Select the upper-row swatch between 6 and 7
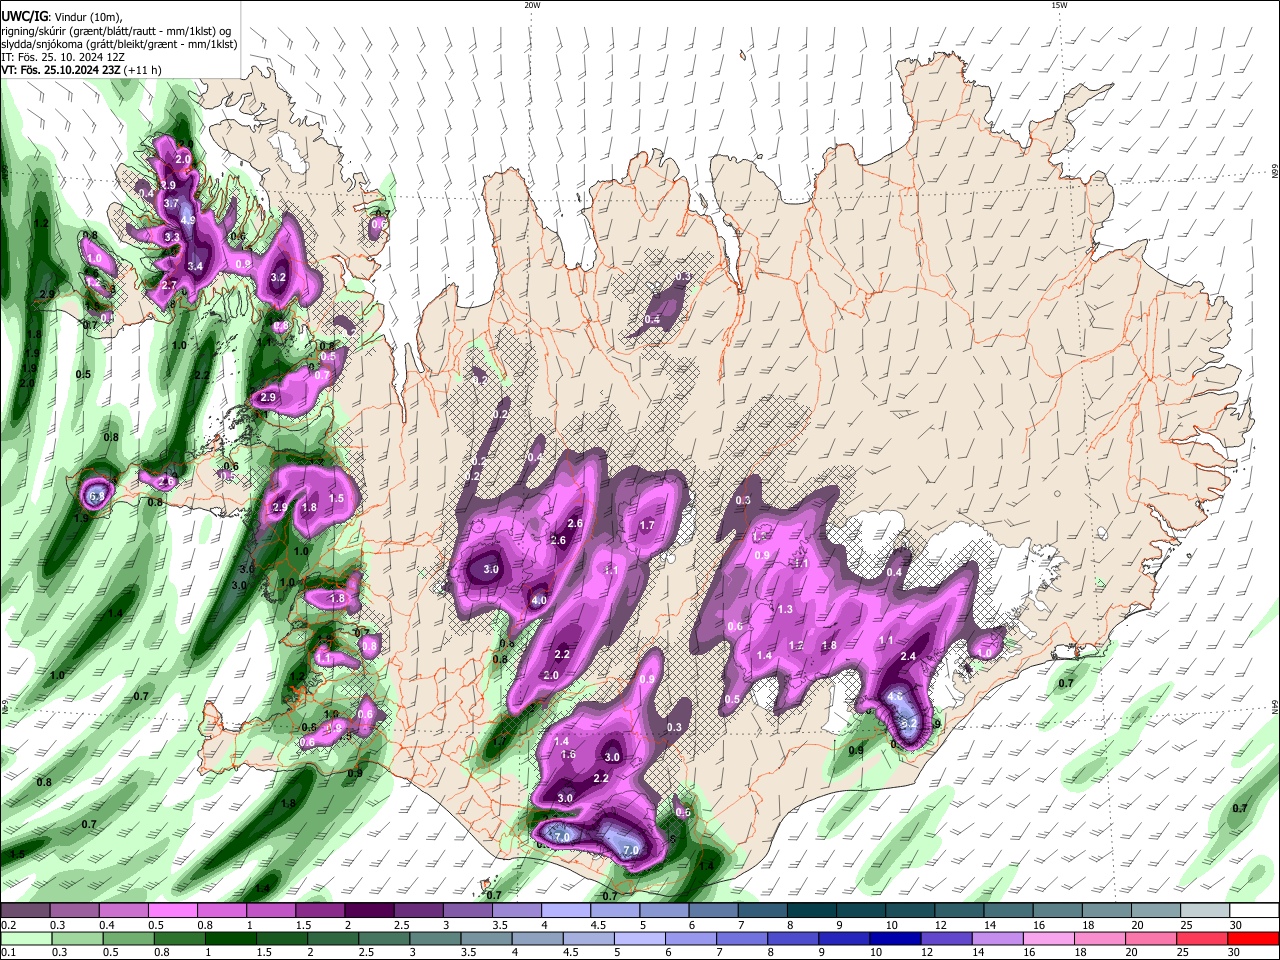The image size is (1280, 960). 714,911
